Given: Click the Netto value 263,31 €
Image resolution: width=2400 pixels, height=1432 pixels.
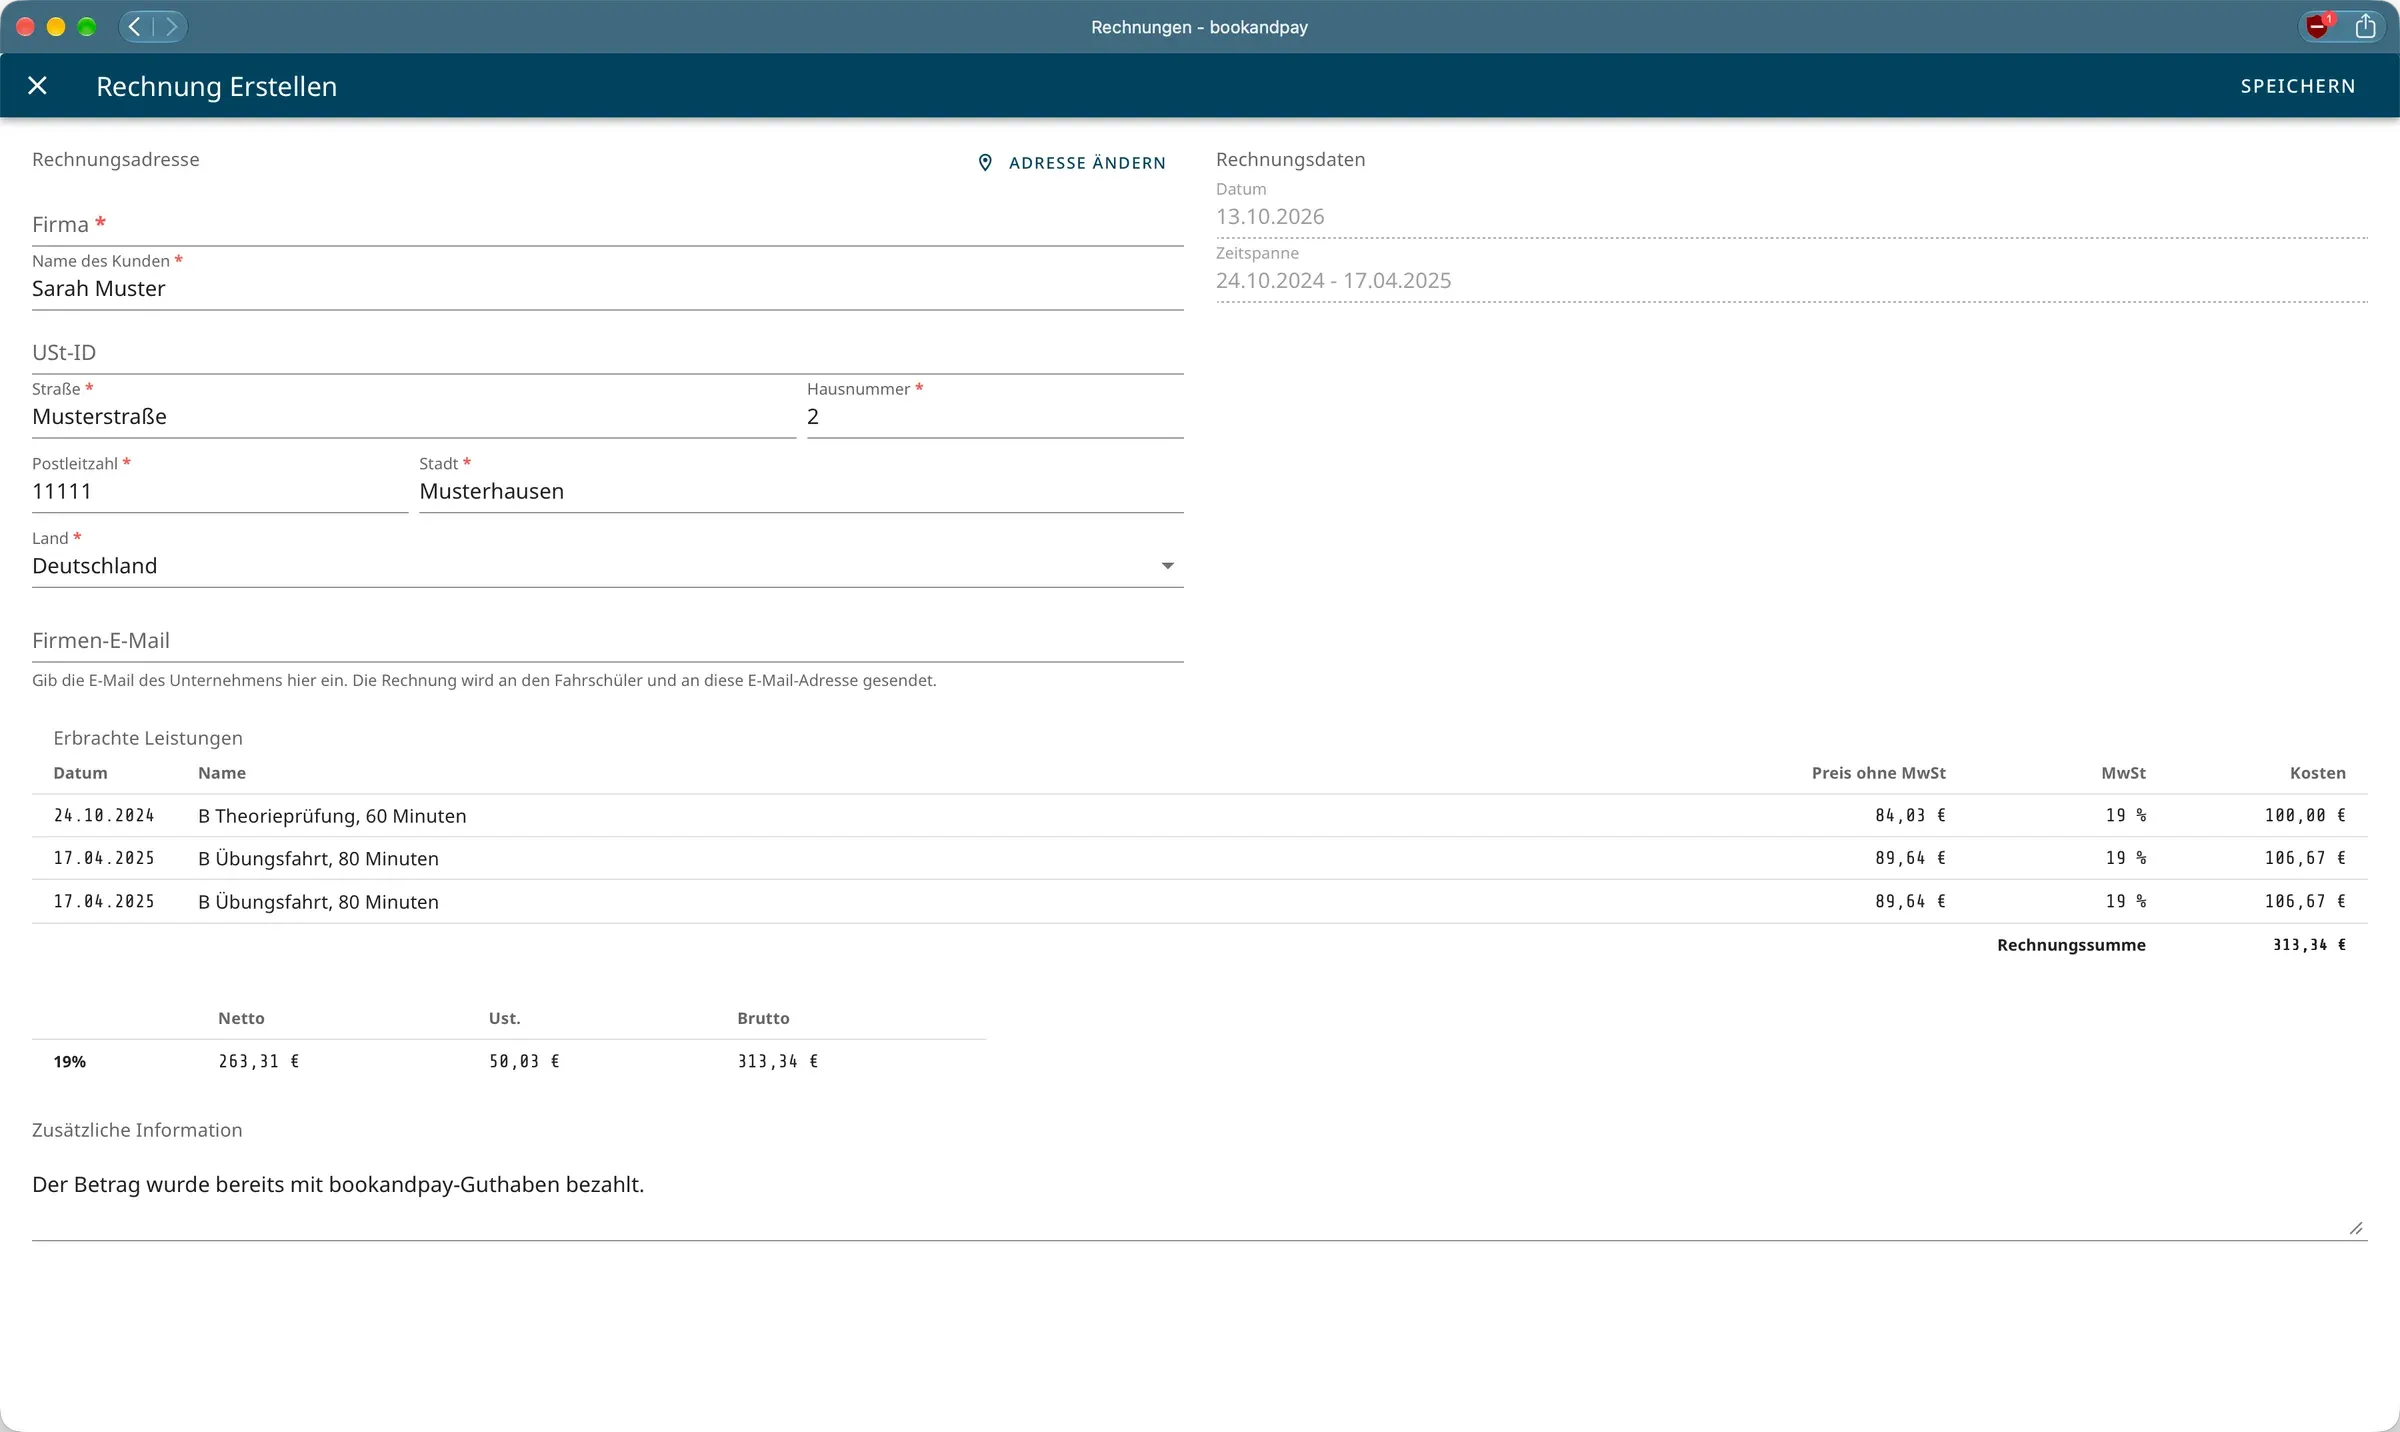Looking at the screenshot, I should click(x=259, y=1062).
